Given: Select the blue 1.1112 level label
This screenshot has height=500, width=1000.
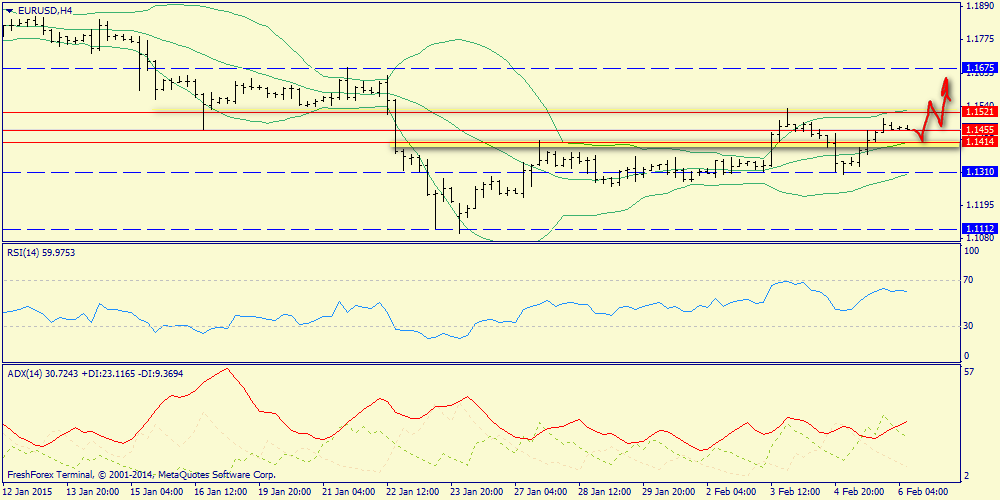Looking at the screenshot, I should click(x=980, y=228).
